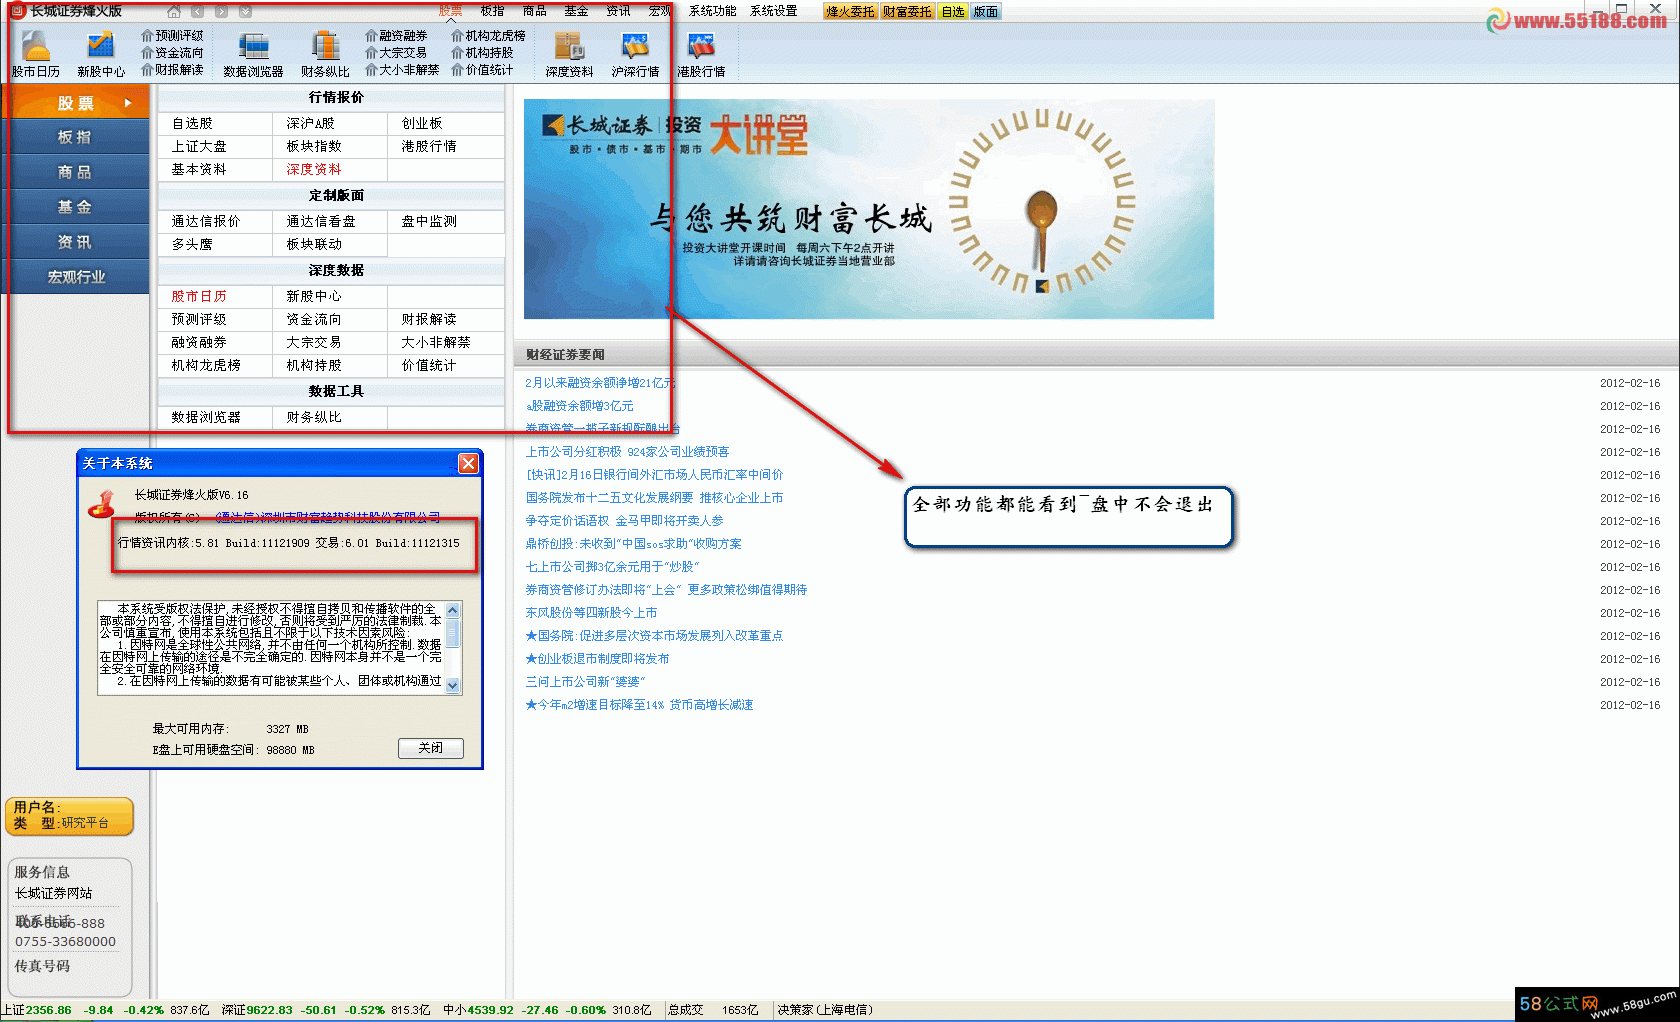This screenshot has width=1680, height=1022.
Task: Click the 上证 index value 2356.86 in the status bar
Action: 48,1010
